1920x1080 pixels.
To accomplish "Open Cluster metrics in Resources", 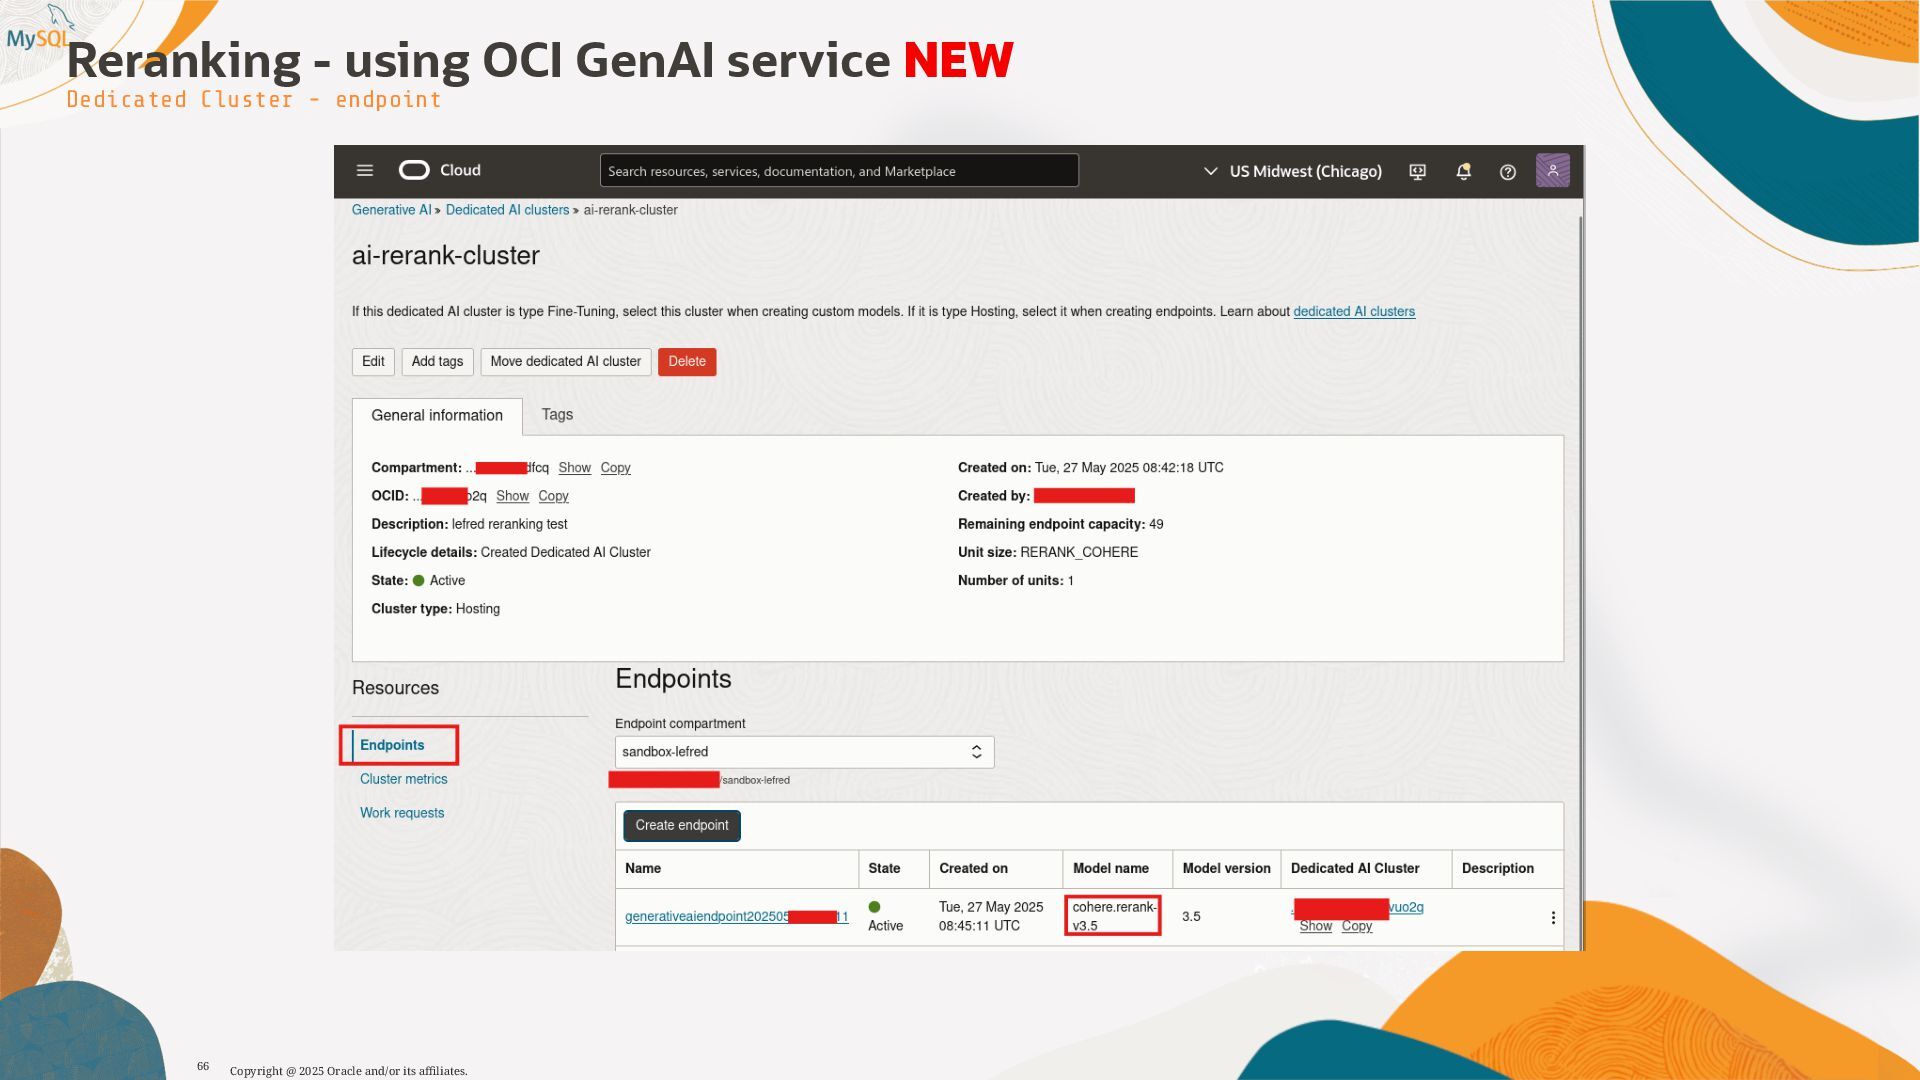I will pyautogui.click(x=404, y=779).
